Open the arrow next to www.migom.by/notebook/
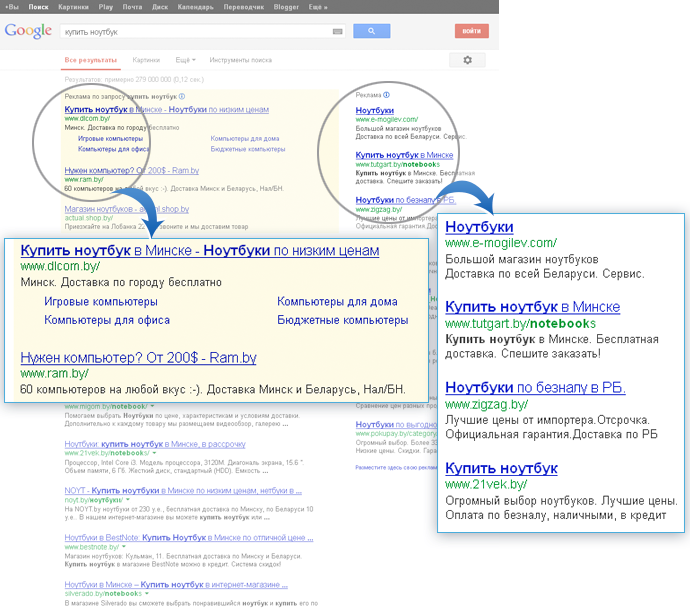 point(153,406)
